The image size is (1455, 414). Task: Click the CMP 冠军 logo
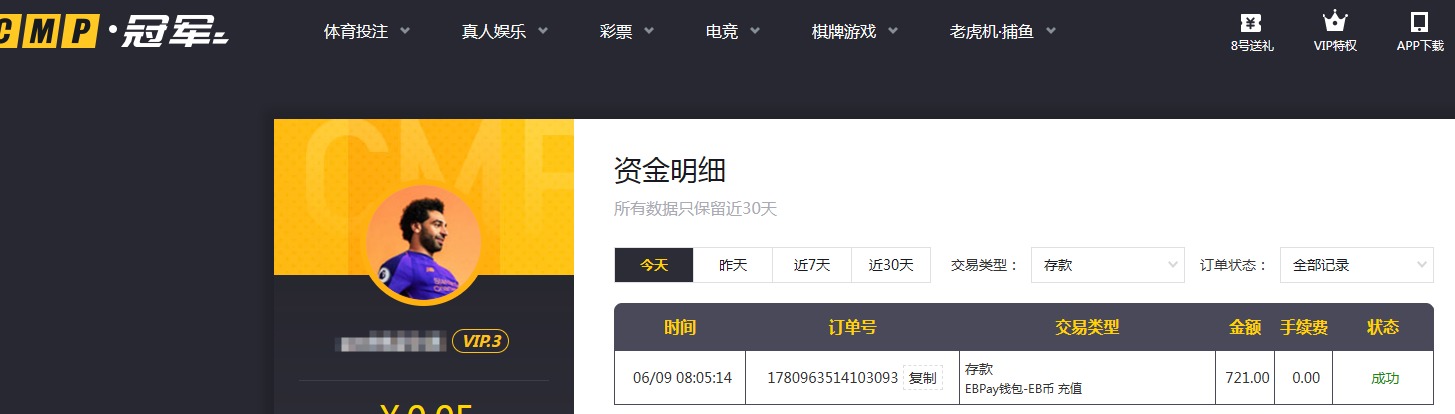click(112, 31)
